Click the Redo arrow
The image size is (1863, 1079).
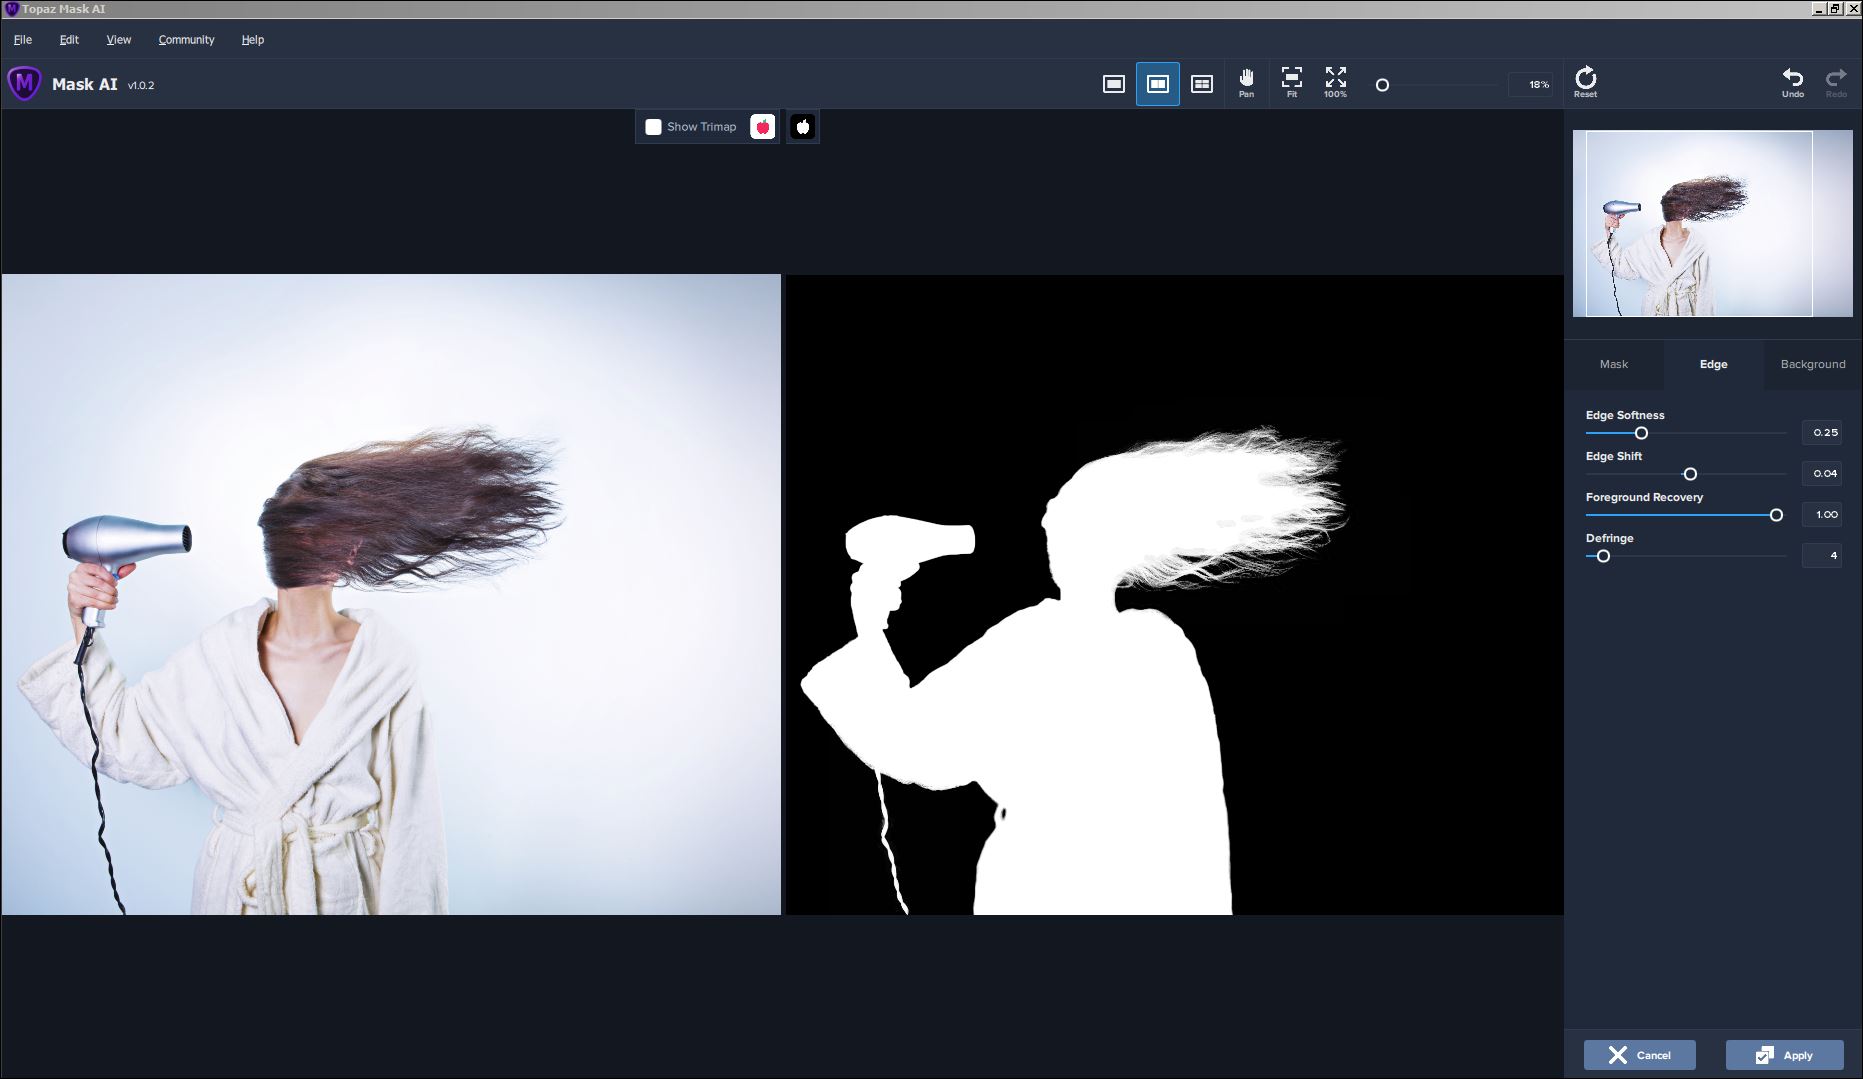[1836, 83]
